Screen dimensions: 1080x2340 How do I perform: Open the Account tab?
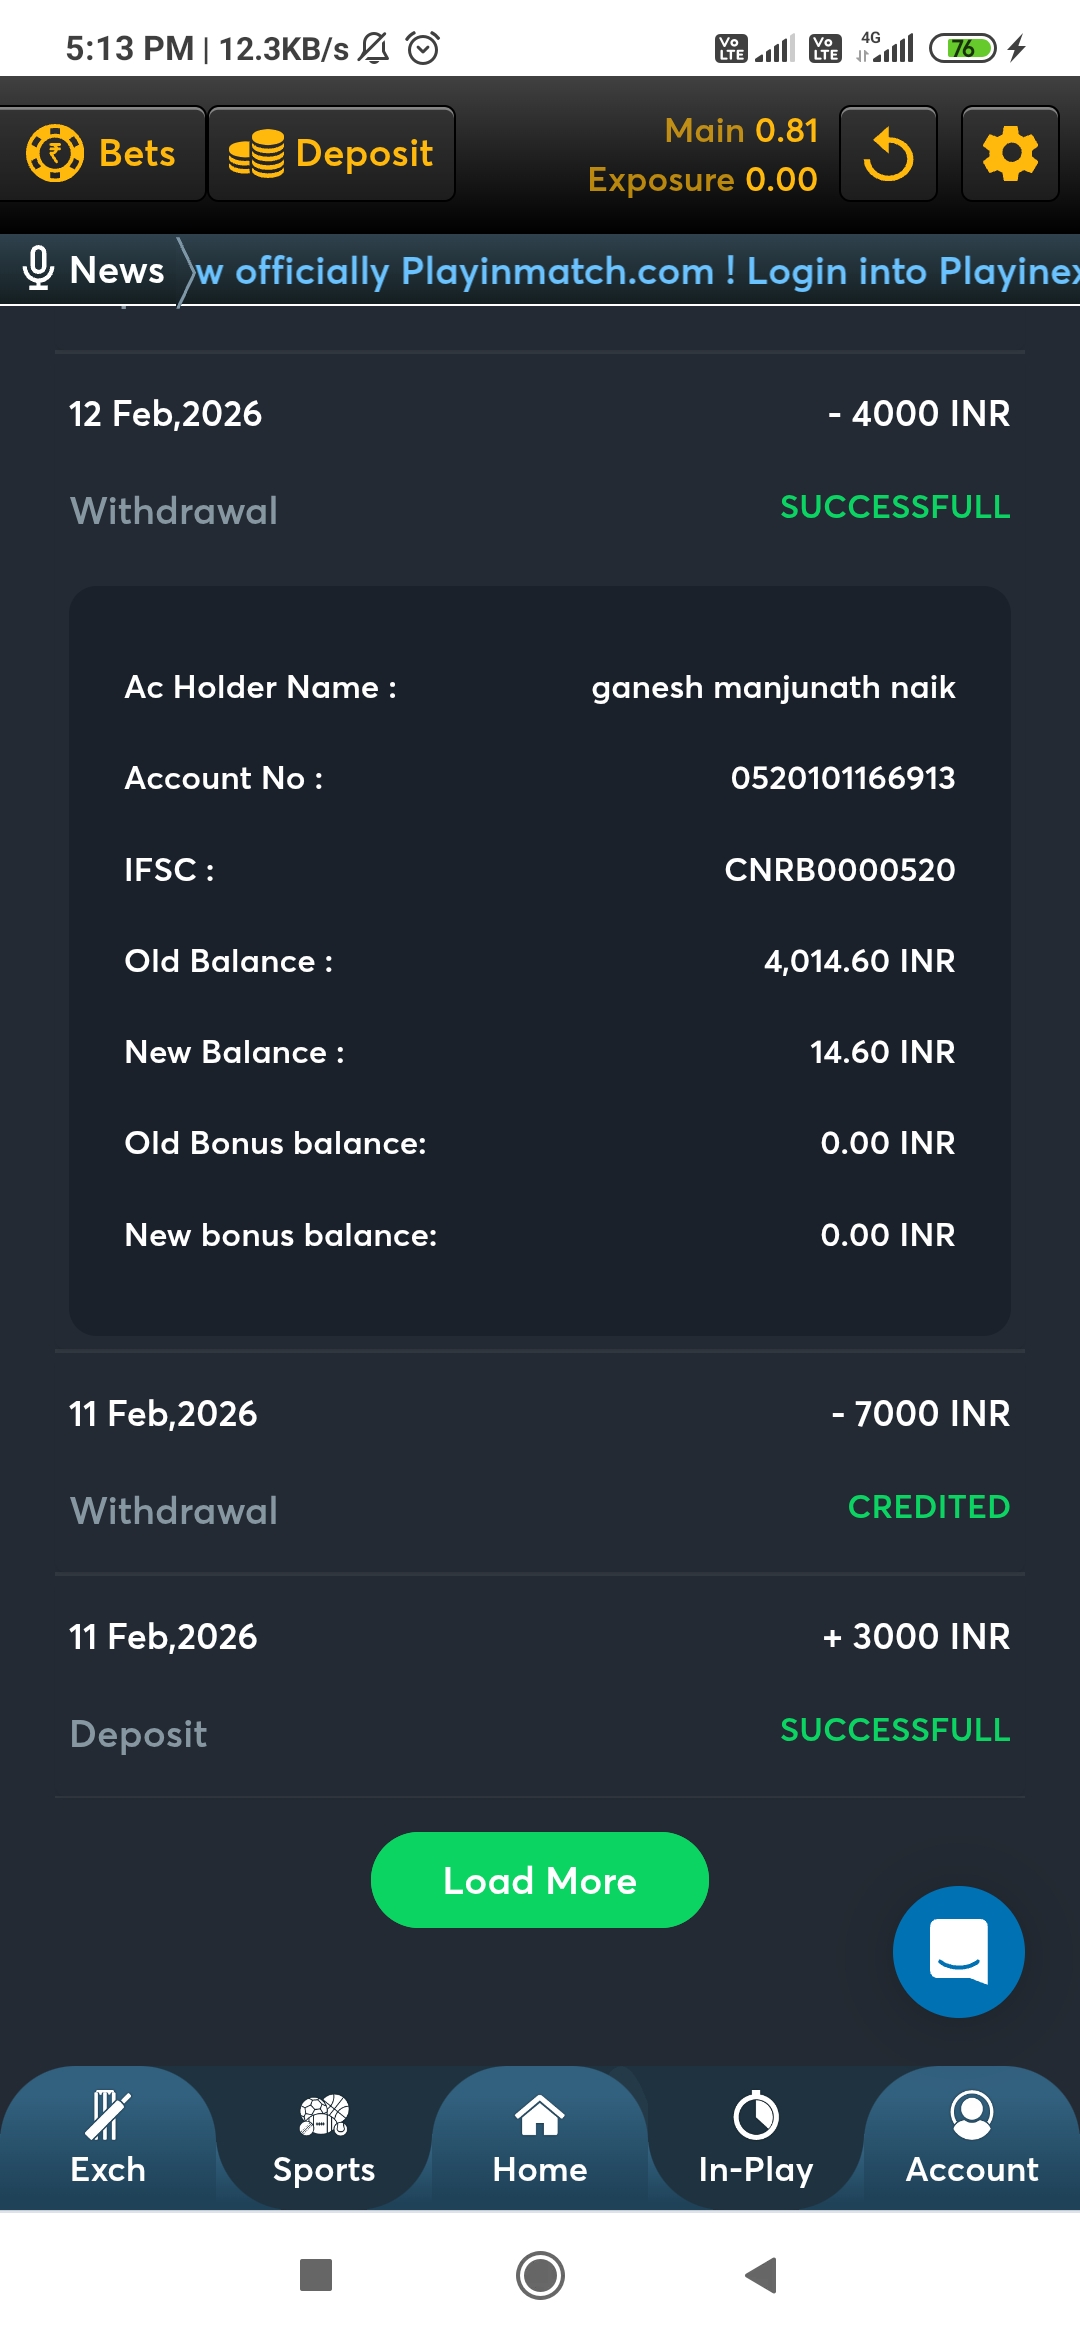(972, 2138)
